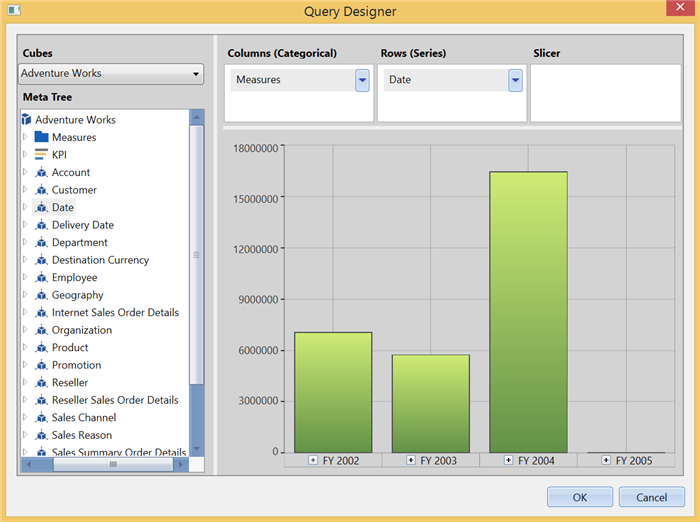Click the Sales Channel dimension icon
The height and width of the screenshot is (522, 700).
coord(42,418)
